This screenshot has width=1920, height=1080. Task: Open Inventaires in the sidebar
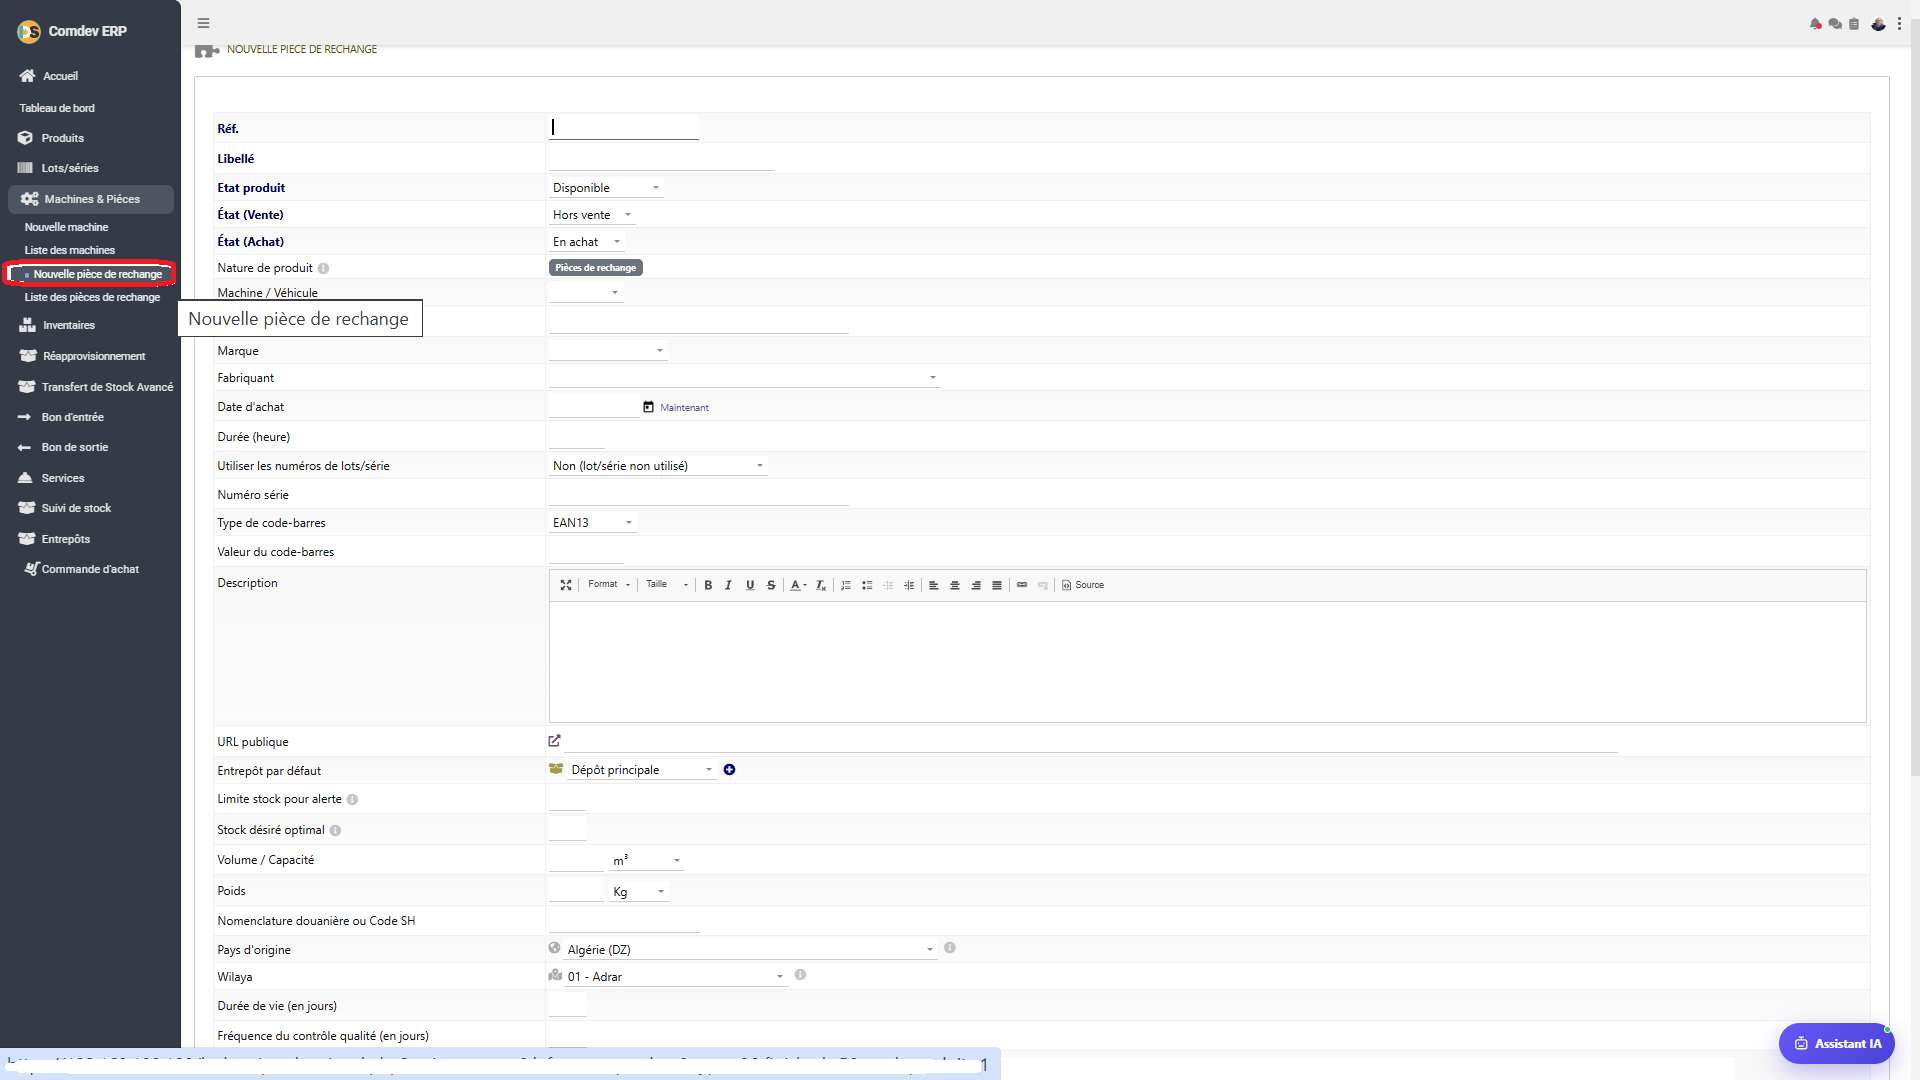[68, 325]
